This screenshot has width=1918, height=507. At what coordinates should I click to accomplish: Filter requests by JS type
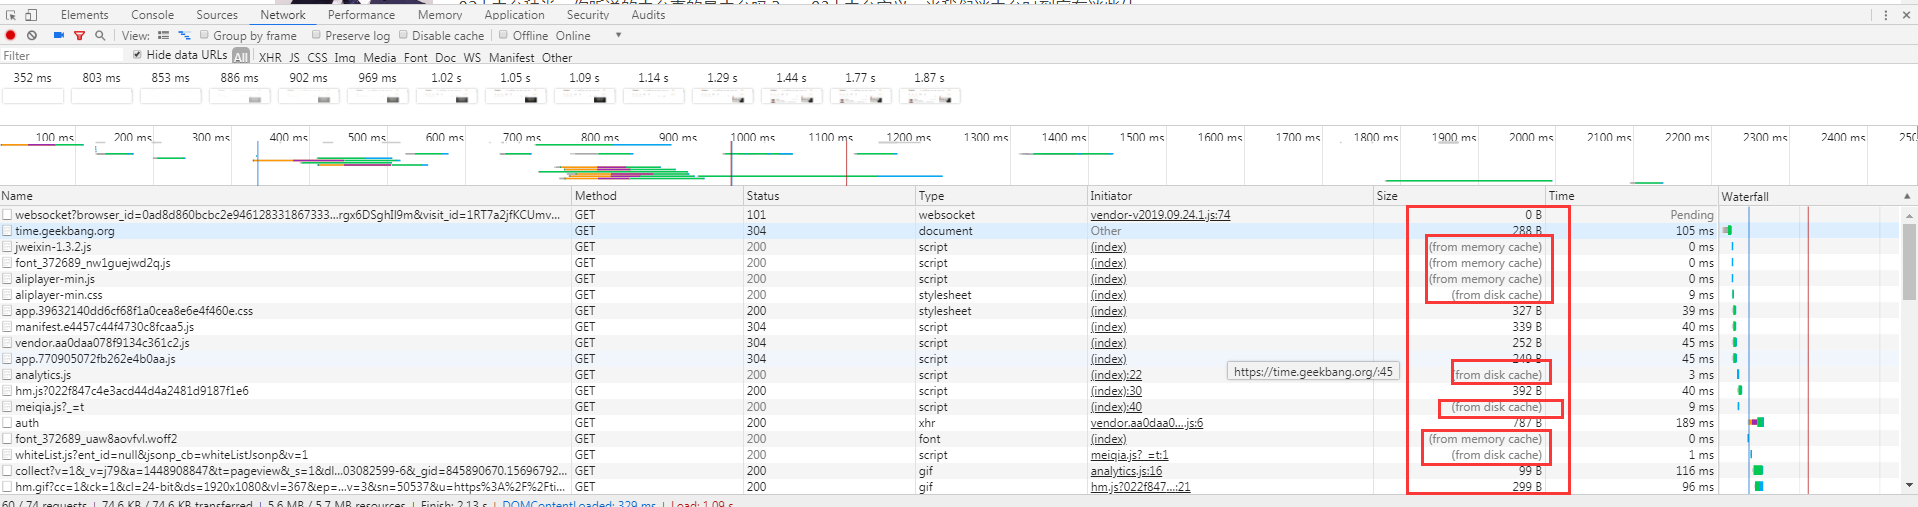click(294, 58)
